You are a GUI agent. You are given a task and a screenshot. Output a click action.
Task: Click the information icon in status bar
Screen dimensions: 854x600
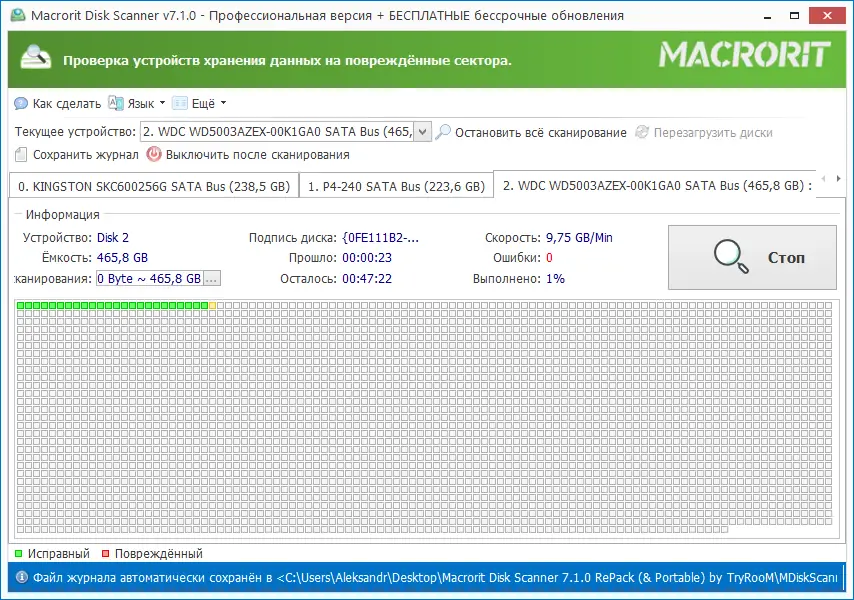[22, 577]
